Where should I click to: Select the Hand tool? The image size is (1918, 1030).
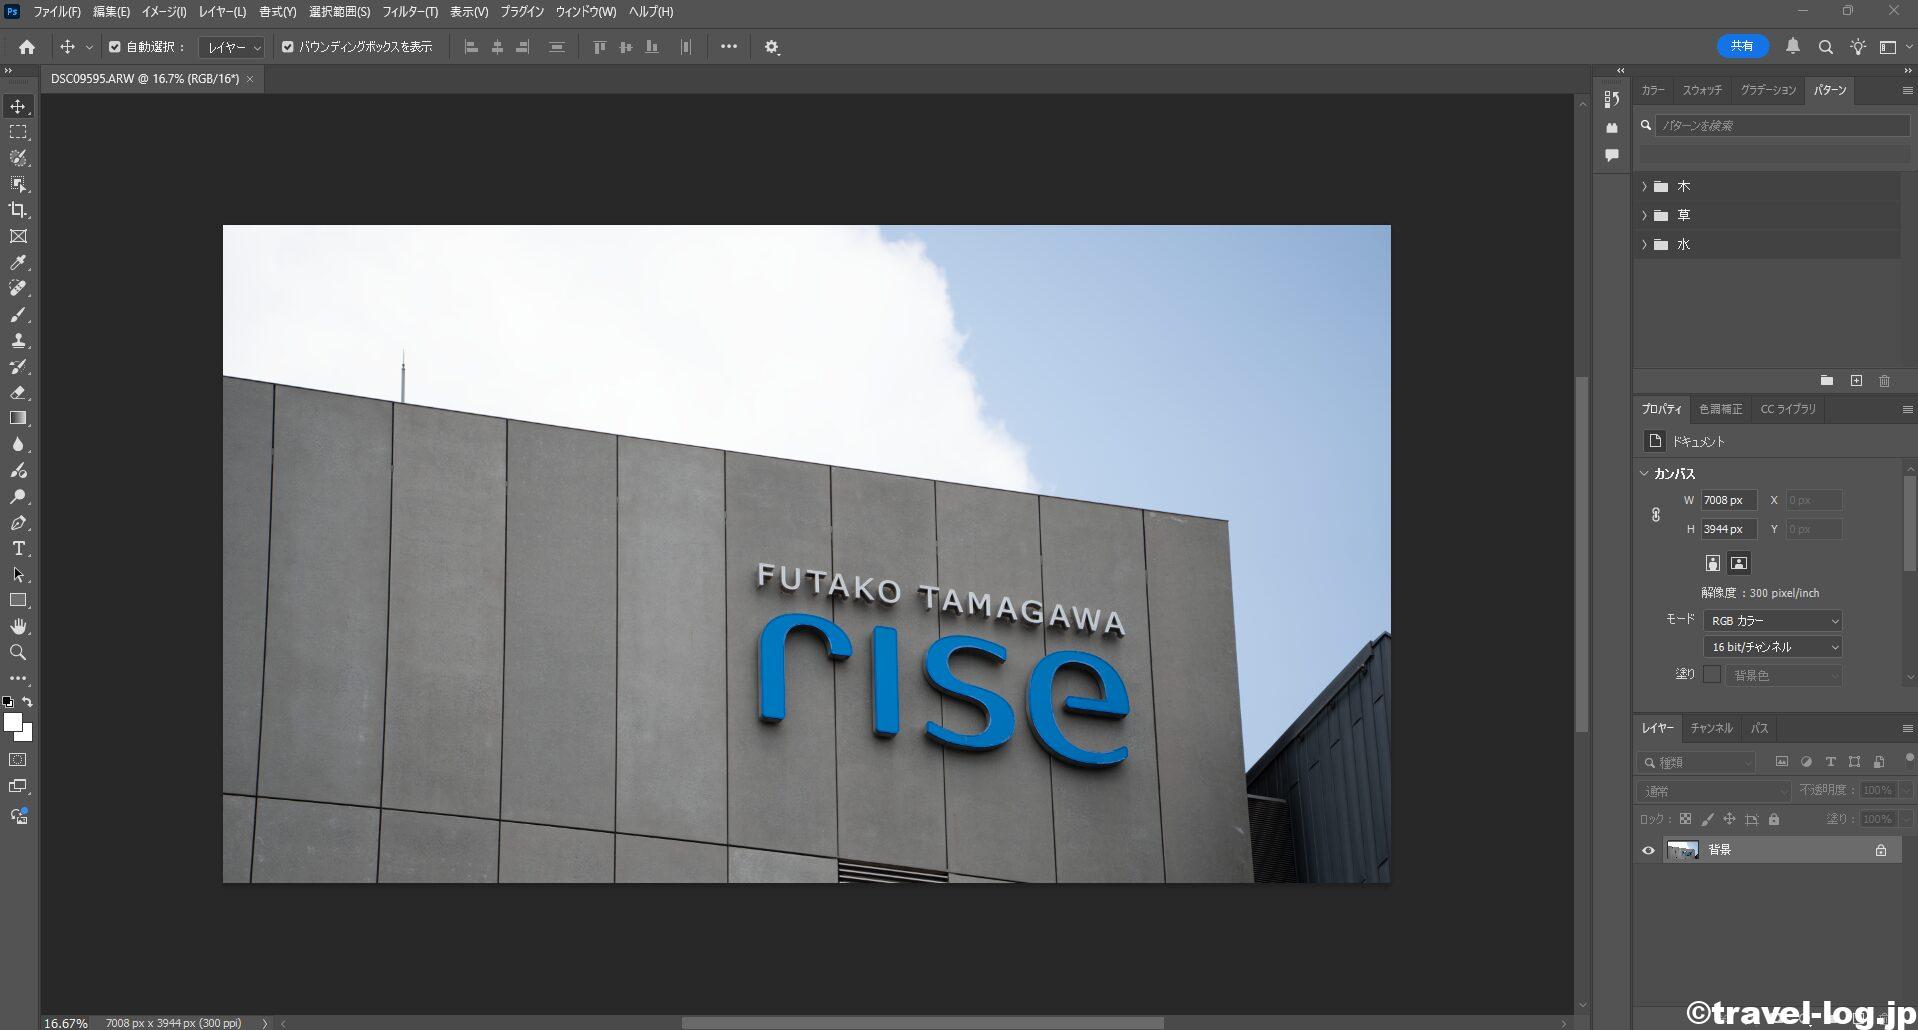(x=18, y=626)
